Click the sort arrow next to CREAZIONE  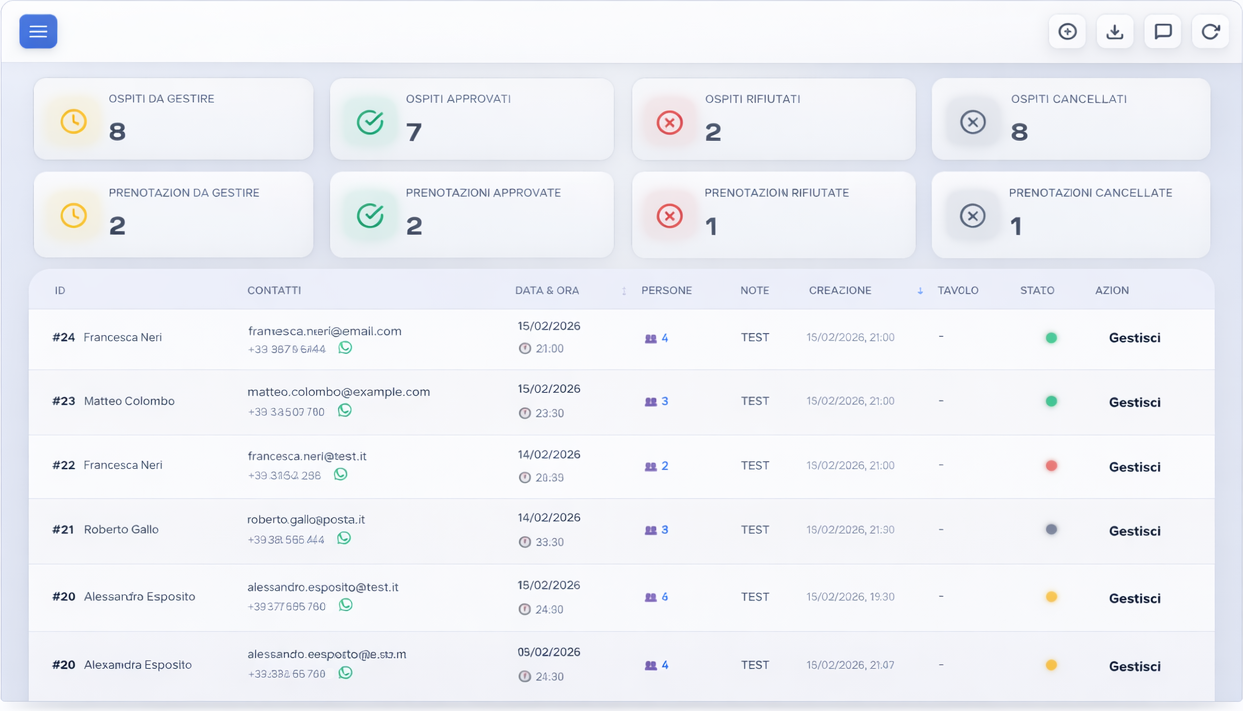919,290
